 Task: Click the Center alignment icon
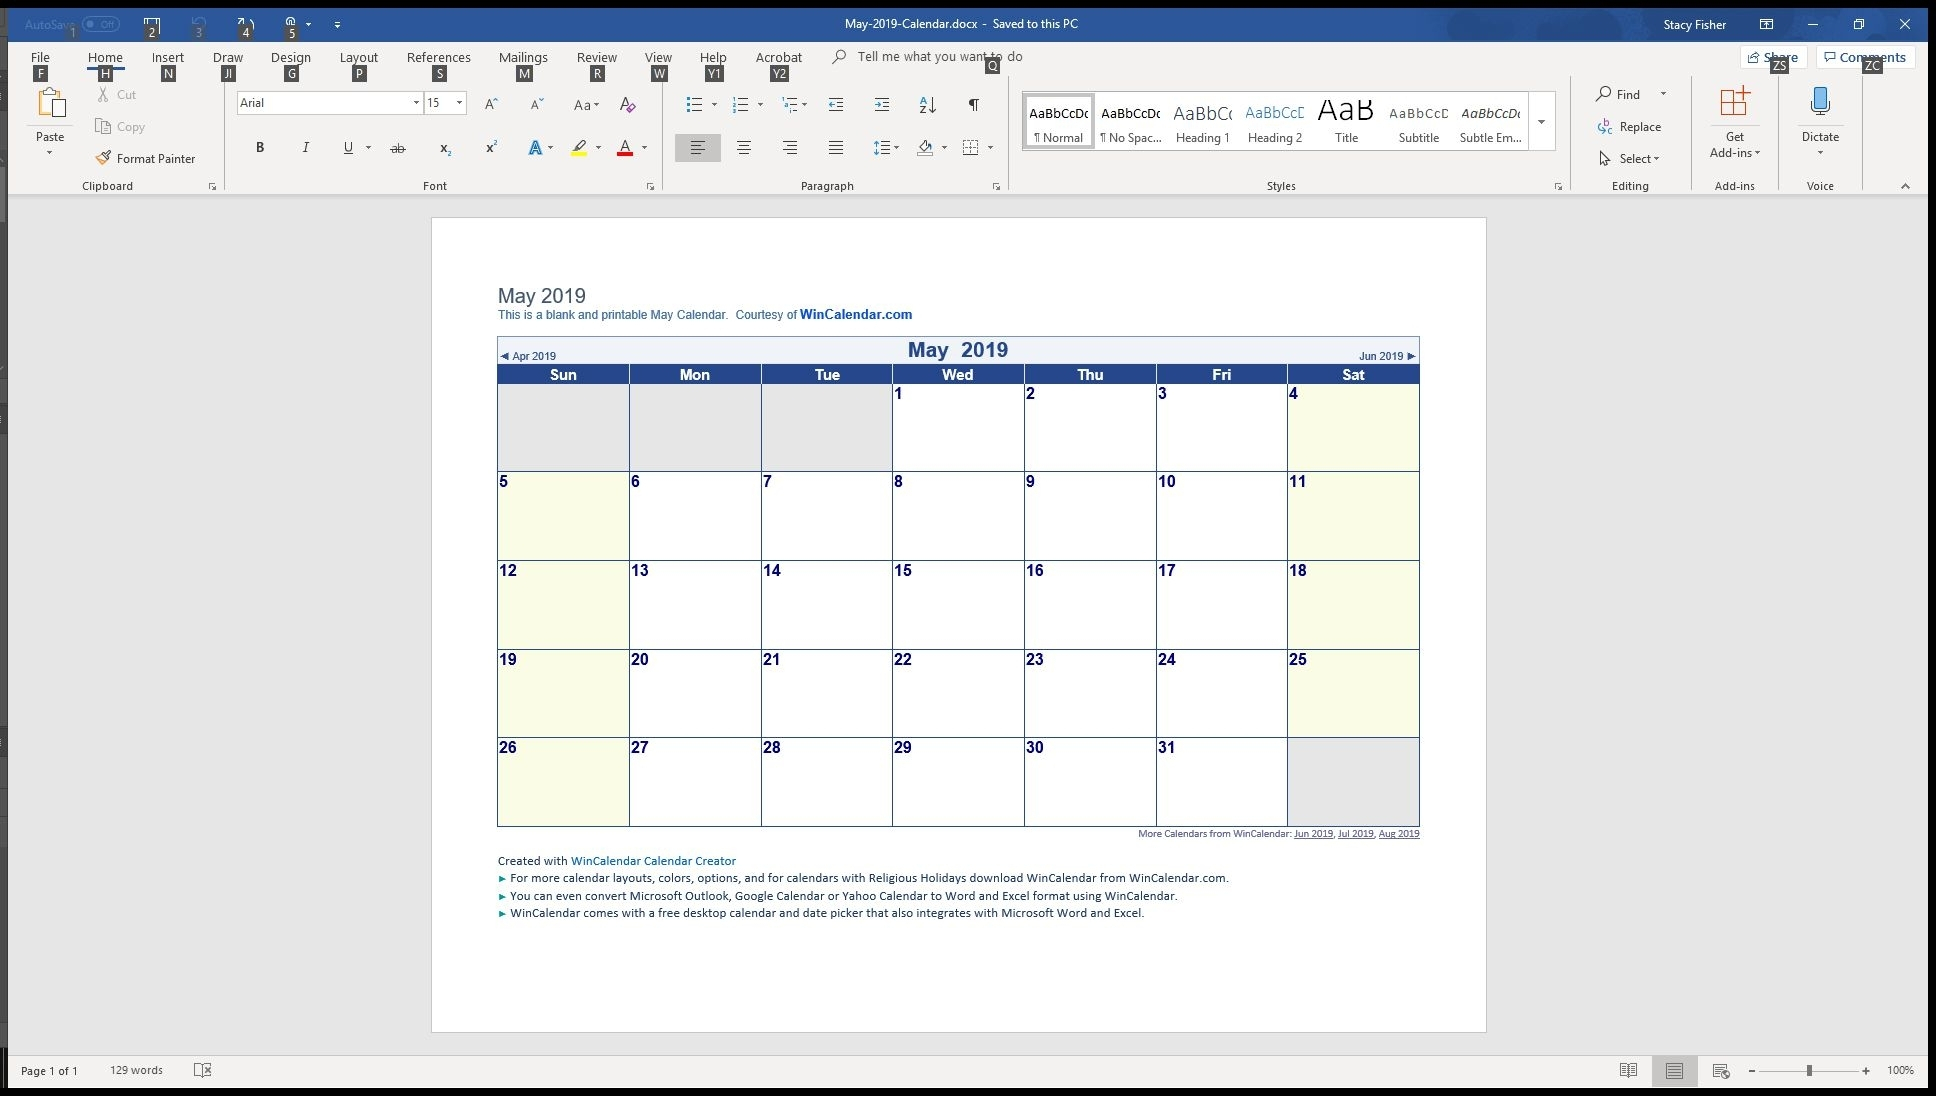742,146
